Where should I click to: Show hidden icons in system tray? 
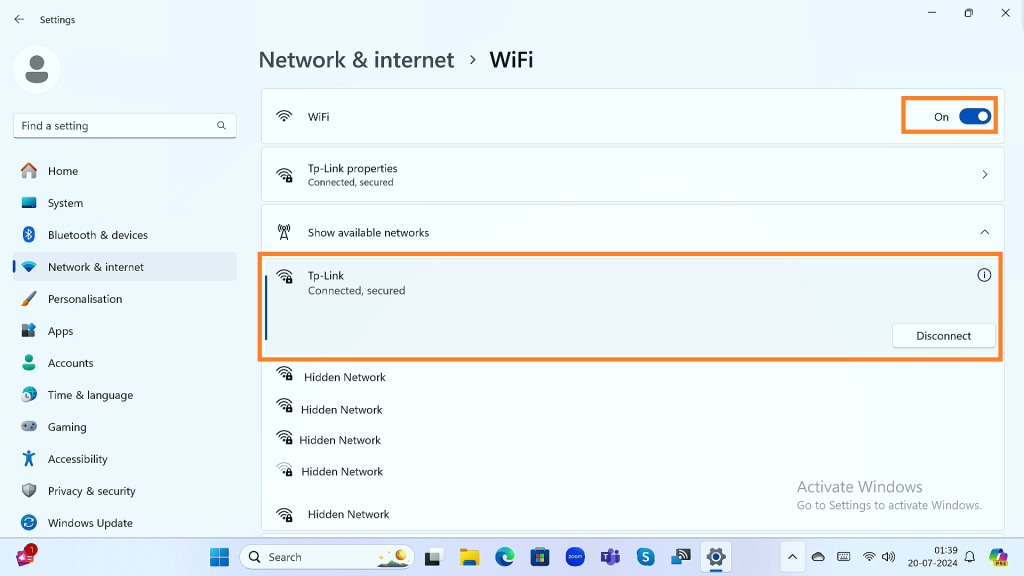coord(792,557)
